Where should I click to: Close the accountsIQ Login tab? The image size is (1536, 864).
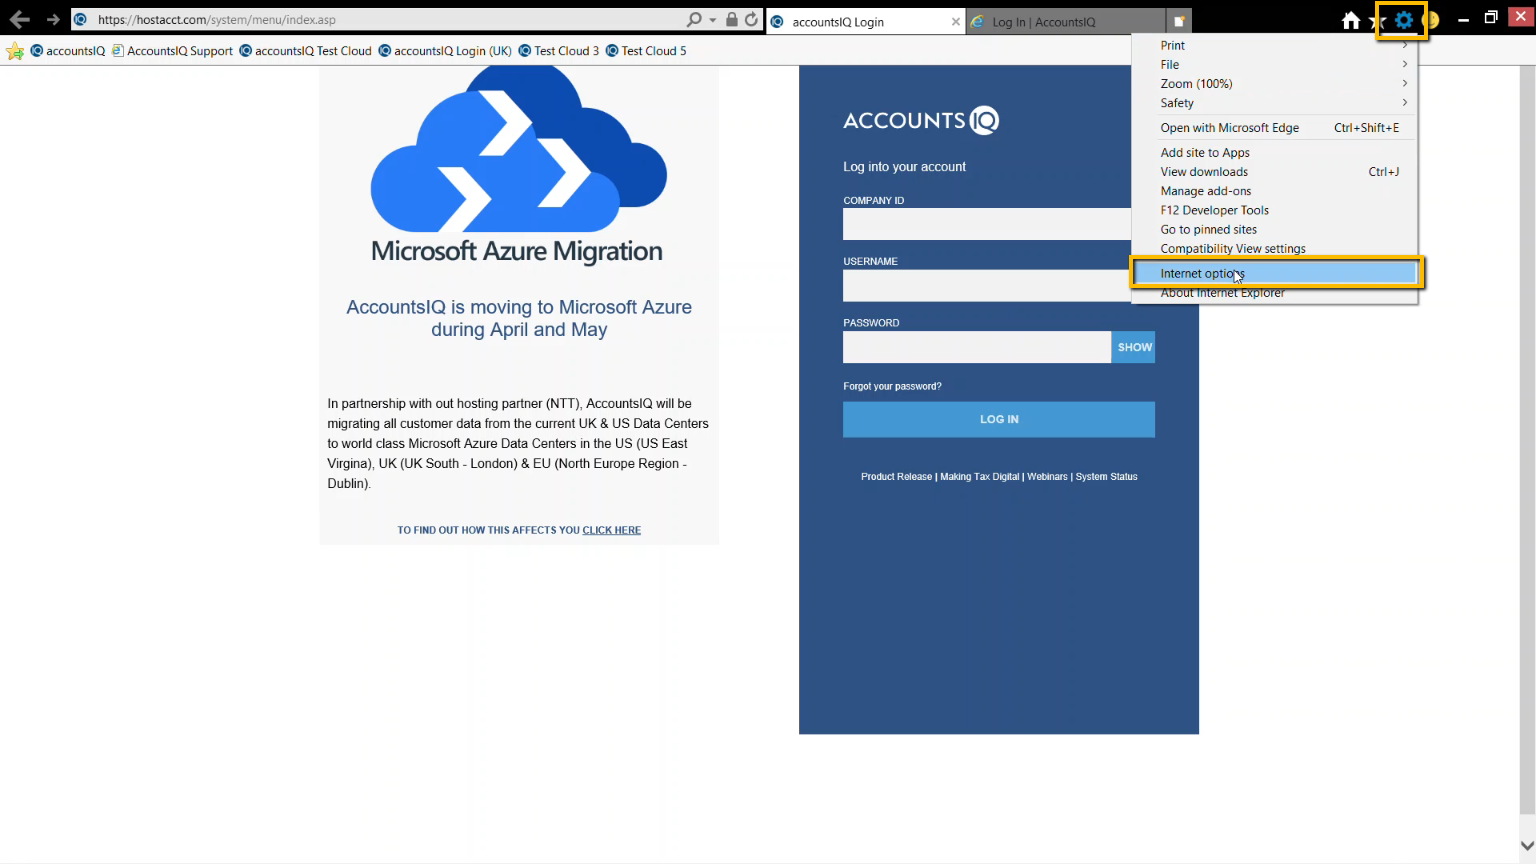click(956, 21)
